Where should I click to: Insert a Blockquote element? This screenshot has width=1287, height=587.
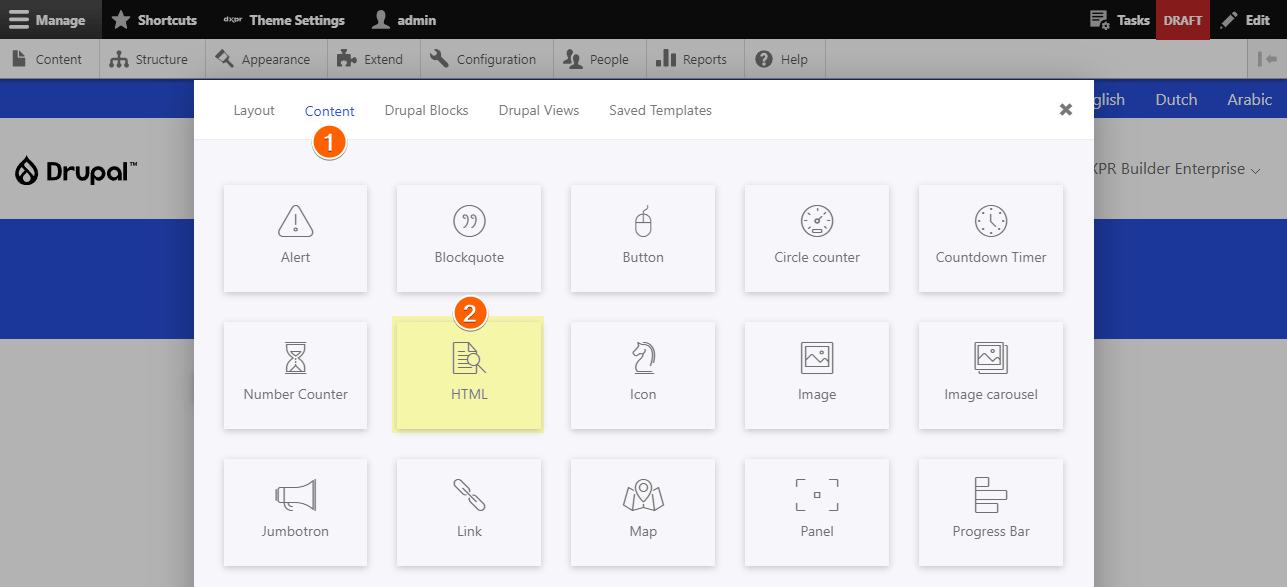point(469,238)
